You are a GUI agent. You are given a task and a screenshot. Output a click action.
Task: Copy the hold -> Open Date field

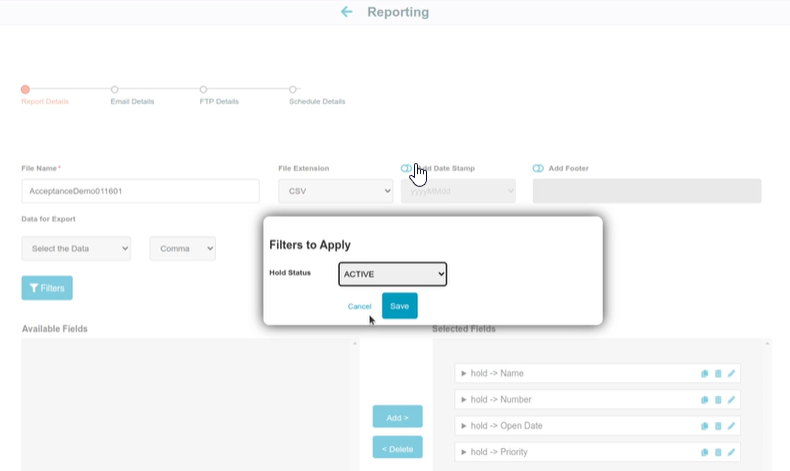tap(704, 426)
